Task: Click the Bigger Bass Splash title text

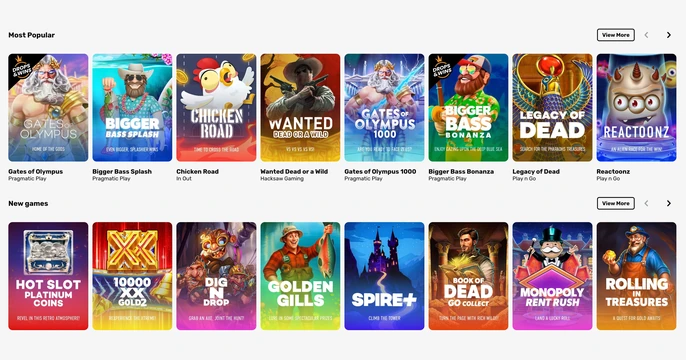Action: point(122,171)
